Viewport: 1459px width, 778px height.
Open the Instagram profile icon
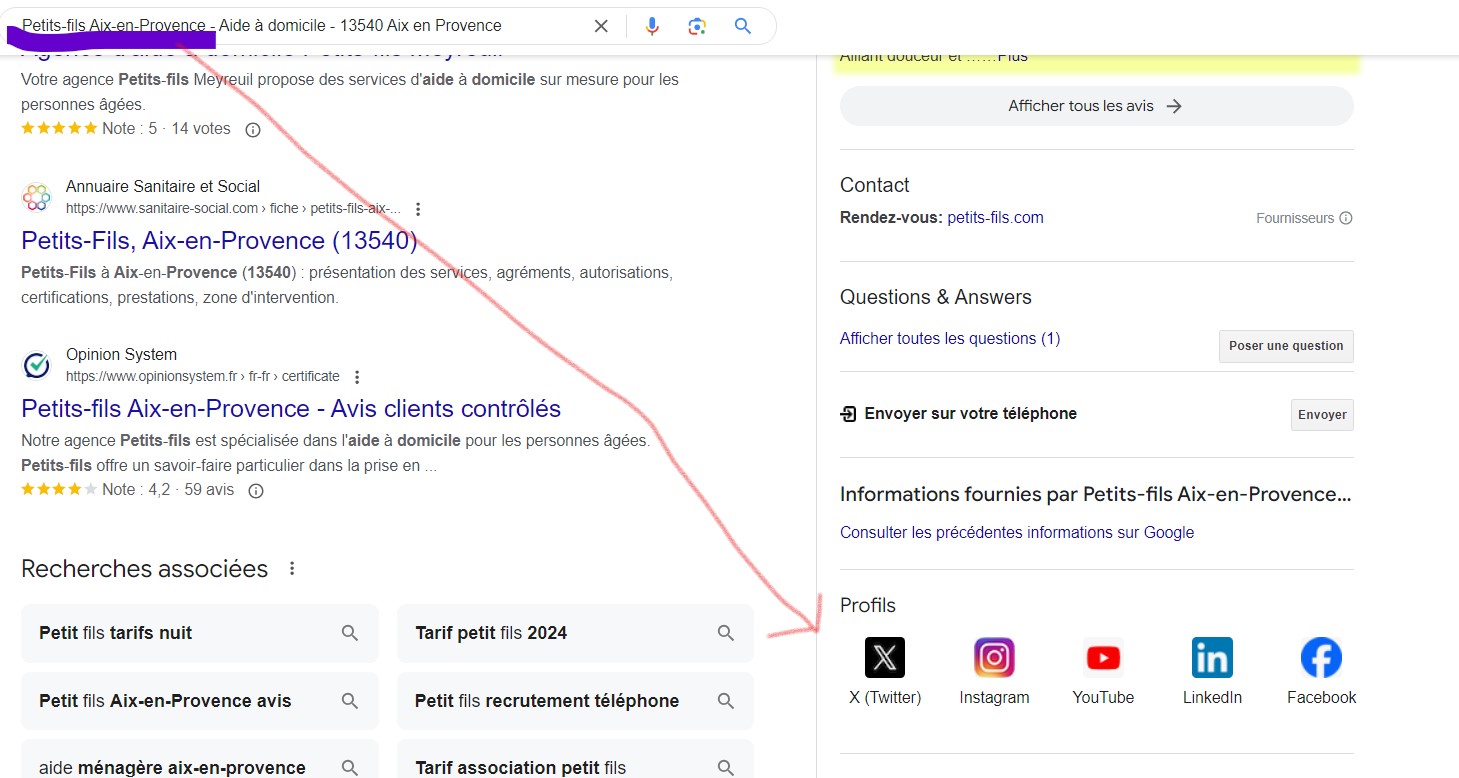(994, 658)
